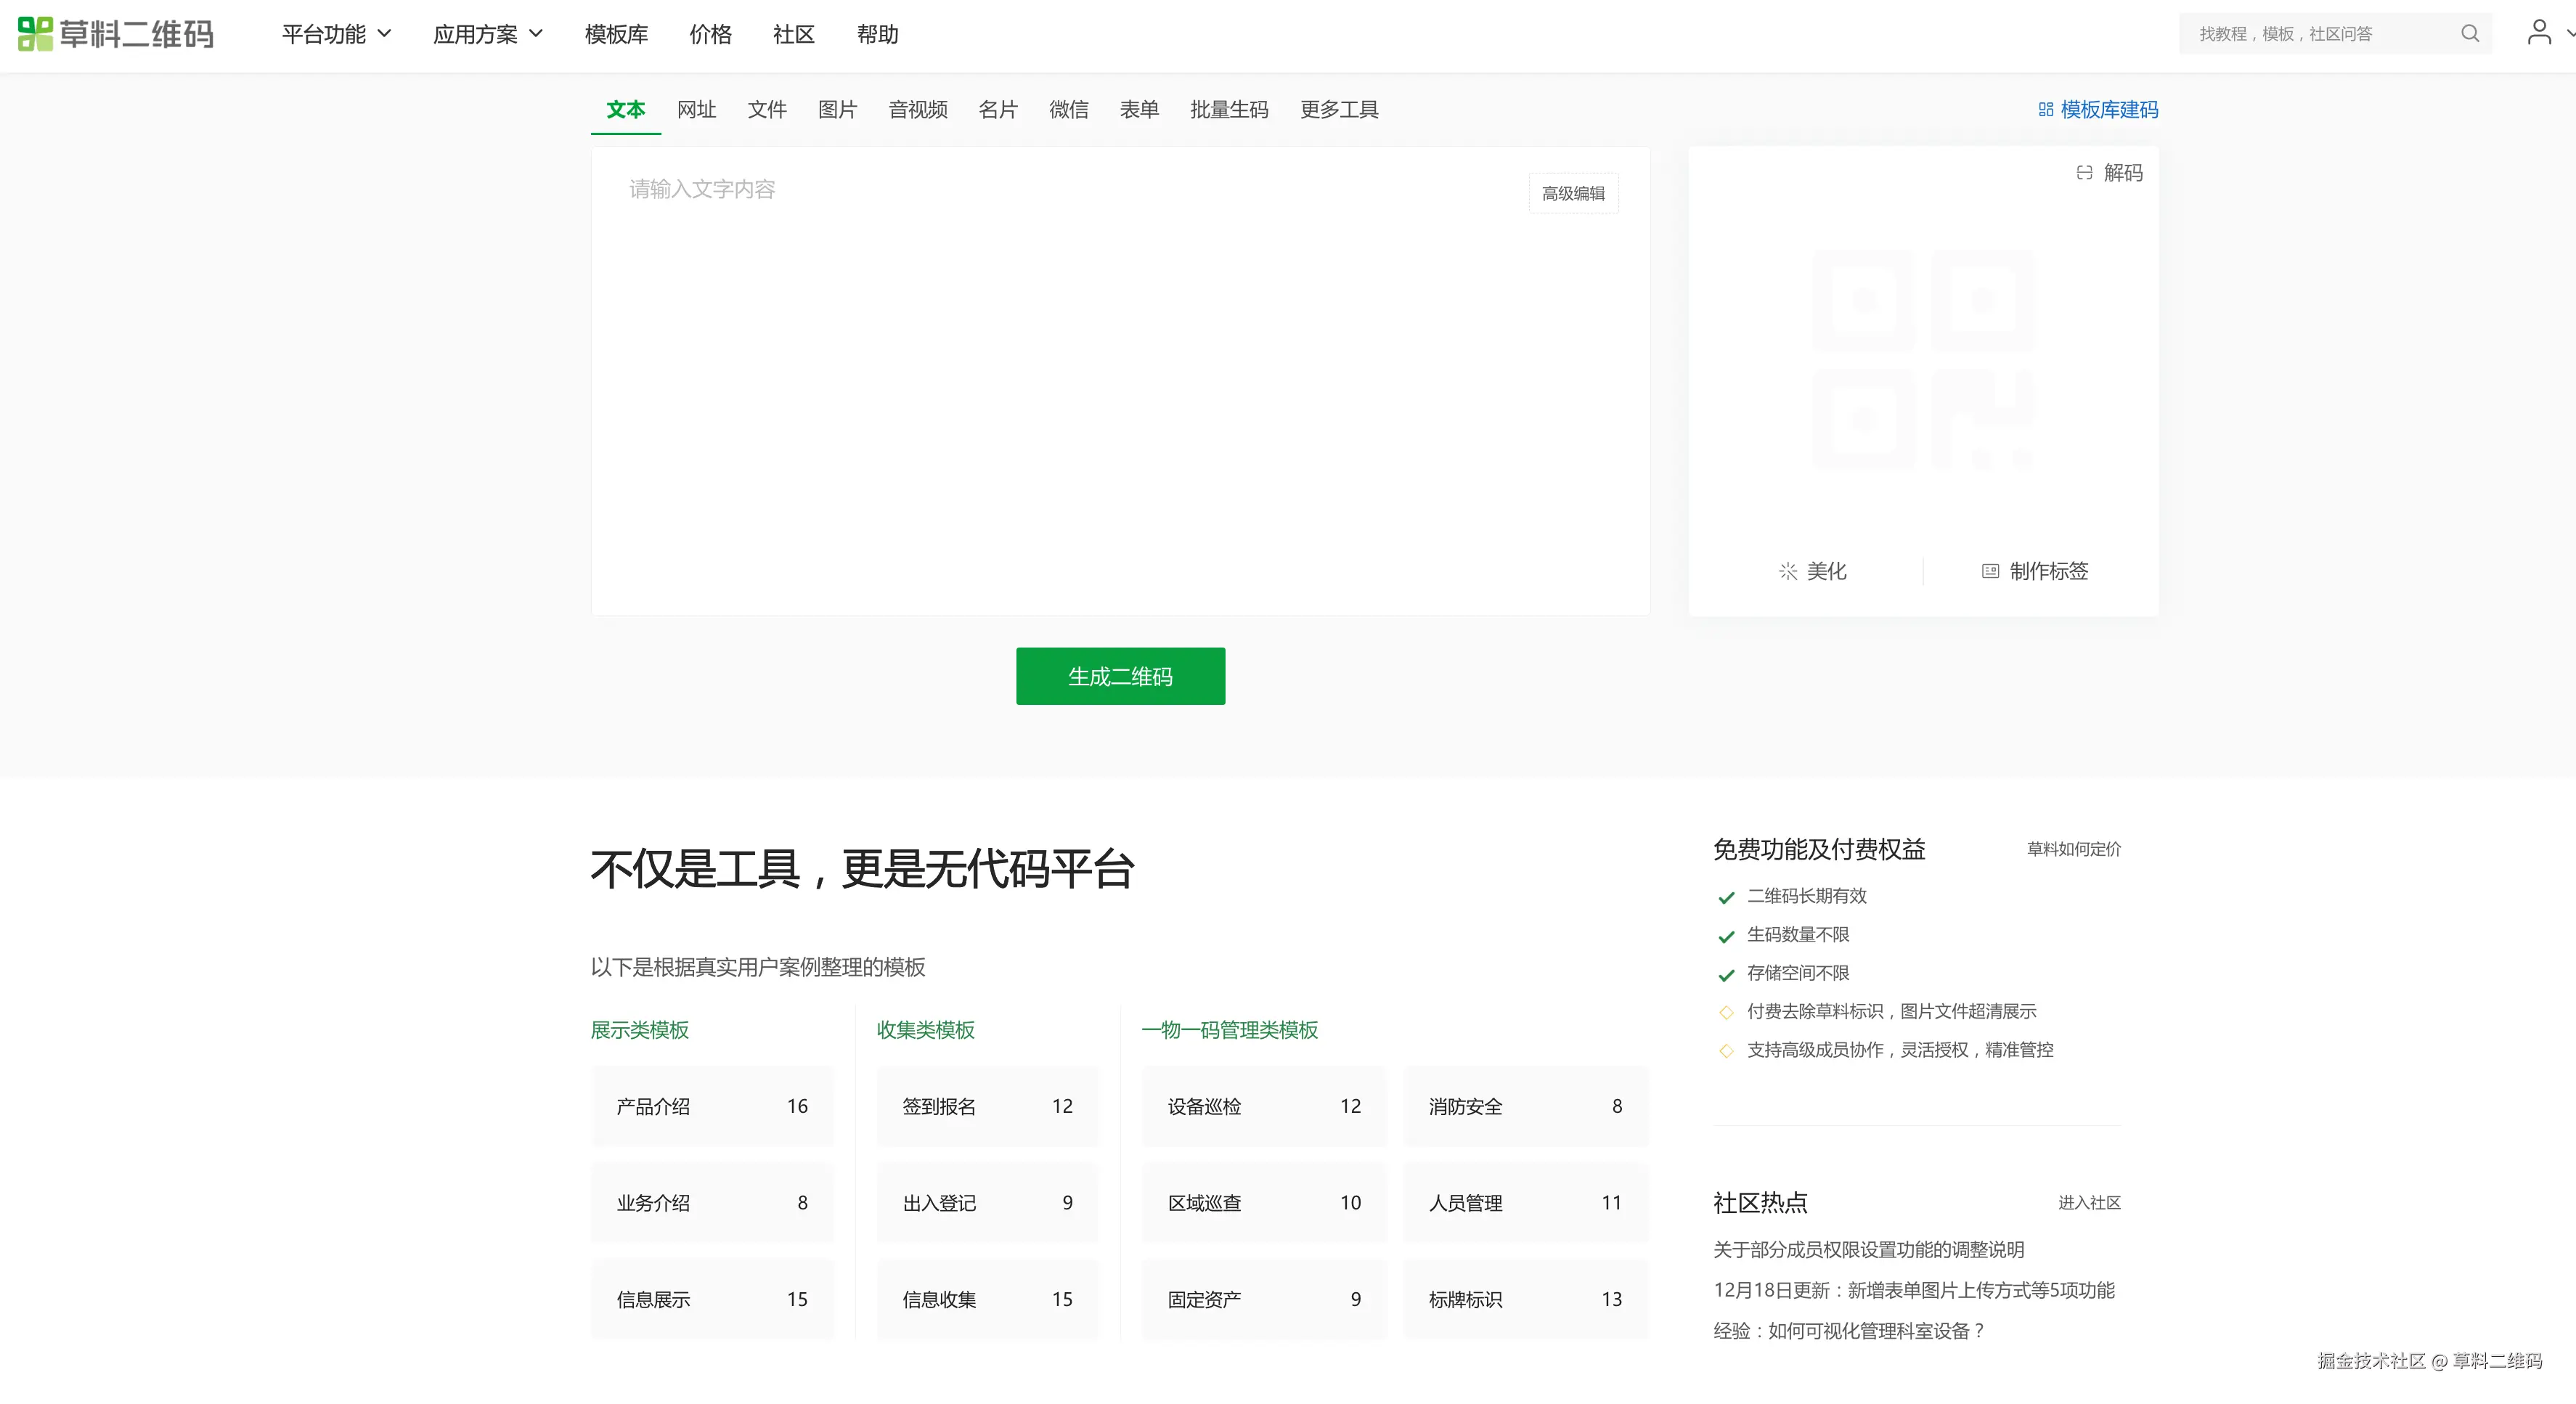The width and height of the screenshot is (2576, 1404).
Task: Switch to the 网址 tab
Action: 696,110
